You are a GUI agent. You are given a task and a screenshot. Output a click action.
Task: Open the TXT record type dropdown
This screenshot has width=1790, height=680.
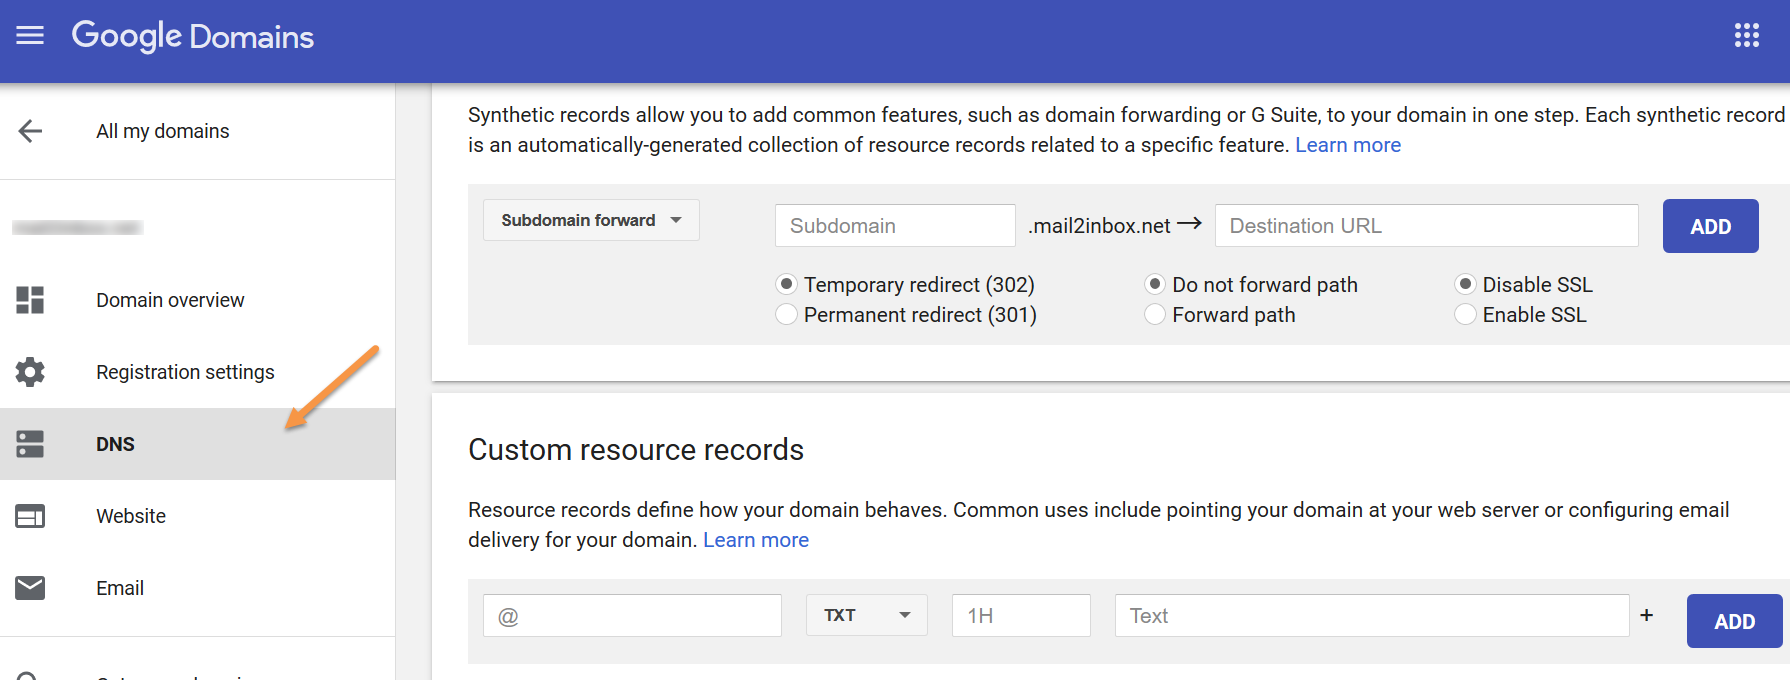click(867, 615)
